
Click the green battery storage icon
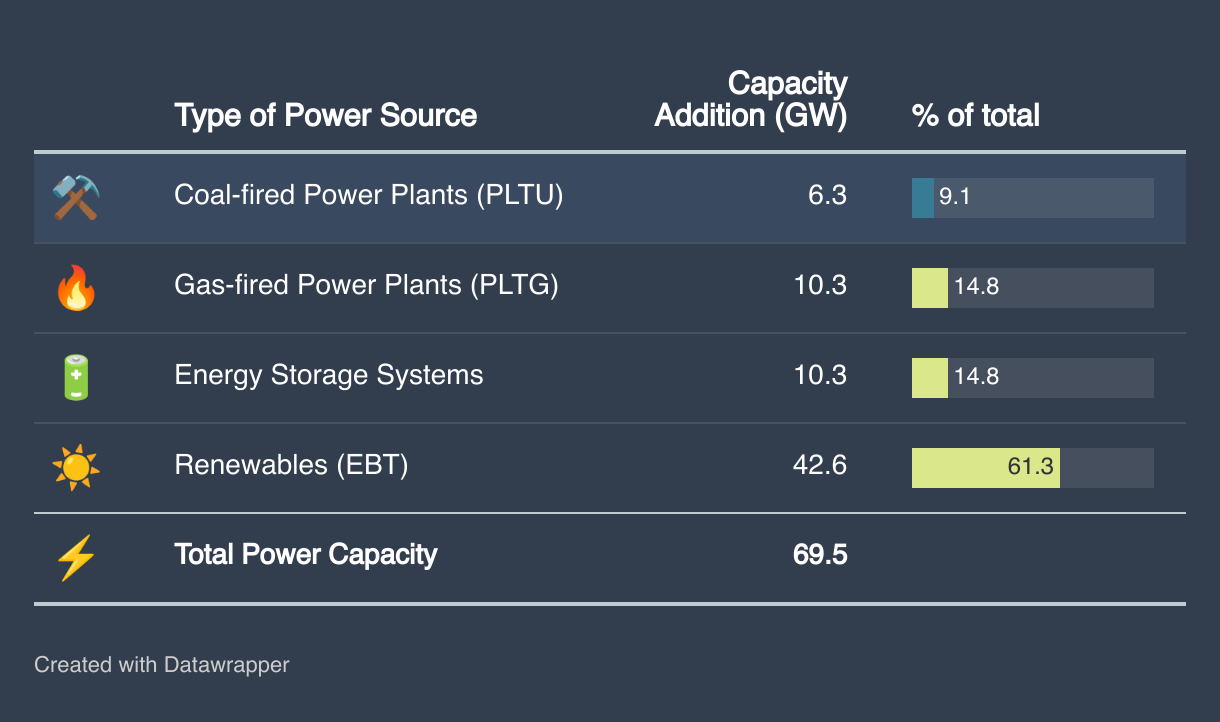76,378
